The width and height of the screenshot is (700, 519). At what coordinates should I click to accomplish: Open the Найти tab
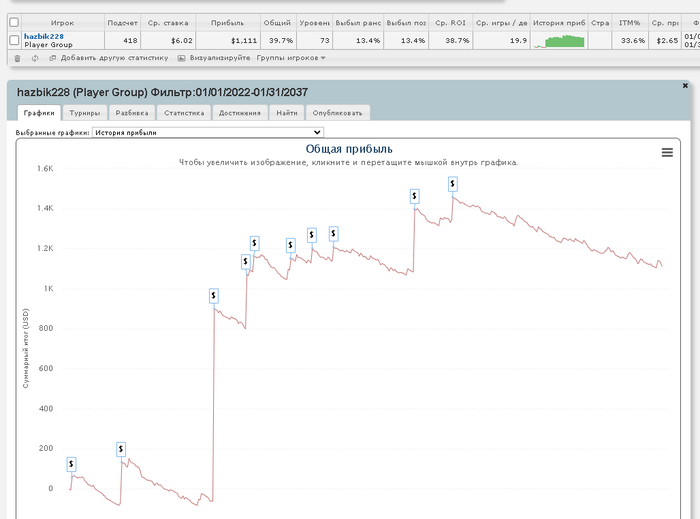pos(287,113)
